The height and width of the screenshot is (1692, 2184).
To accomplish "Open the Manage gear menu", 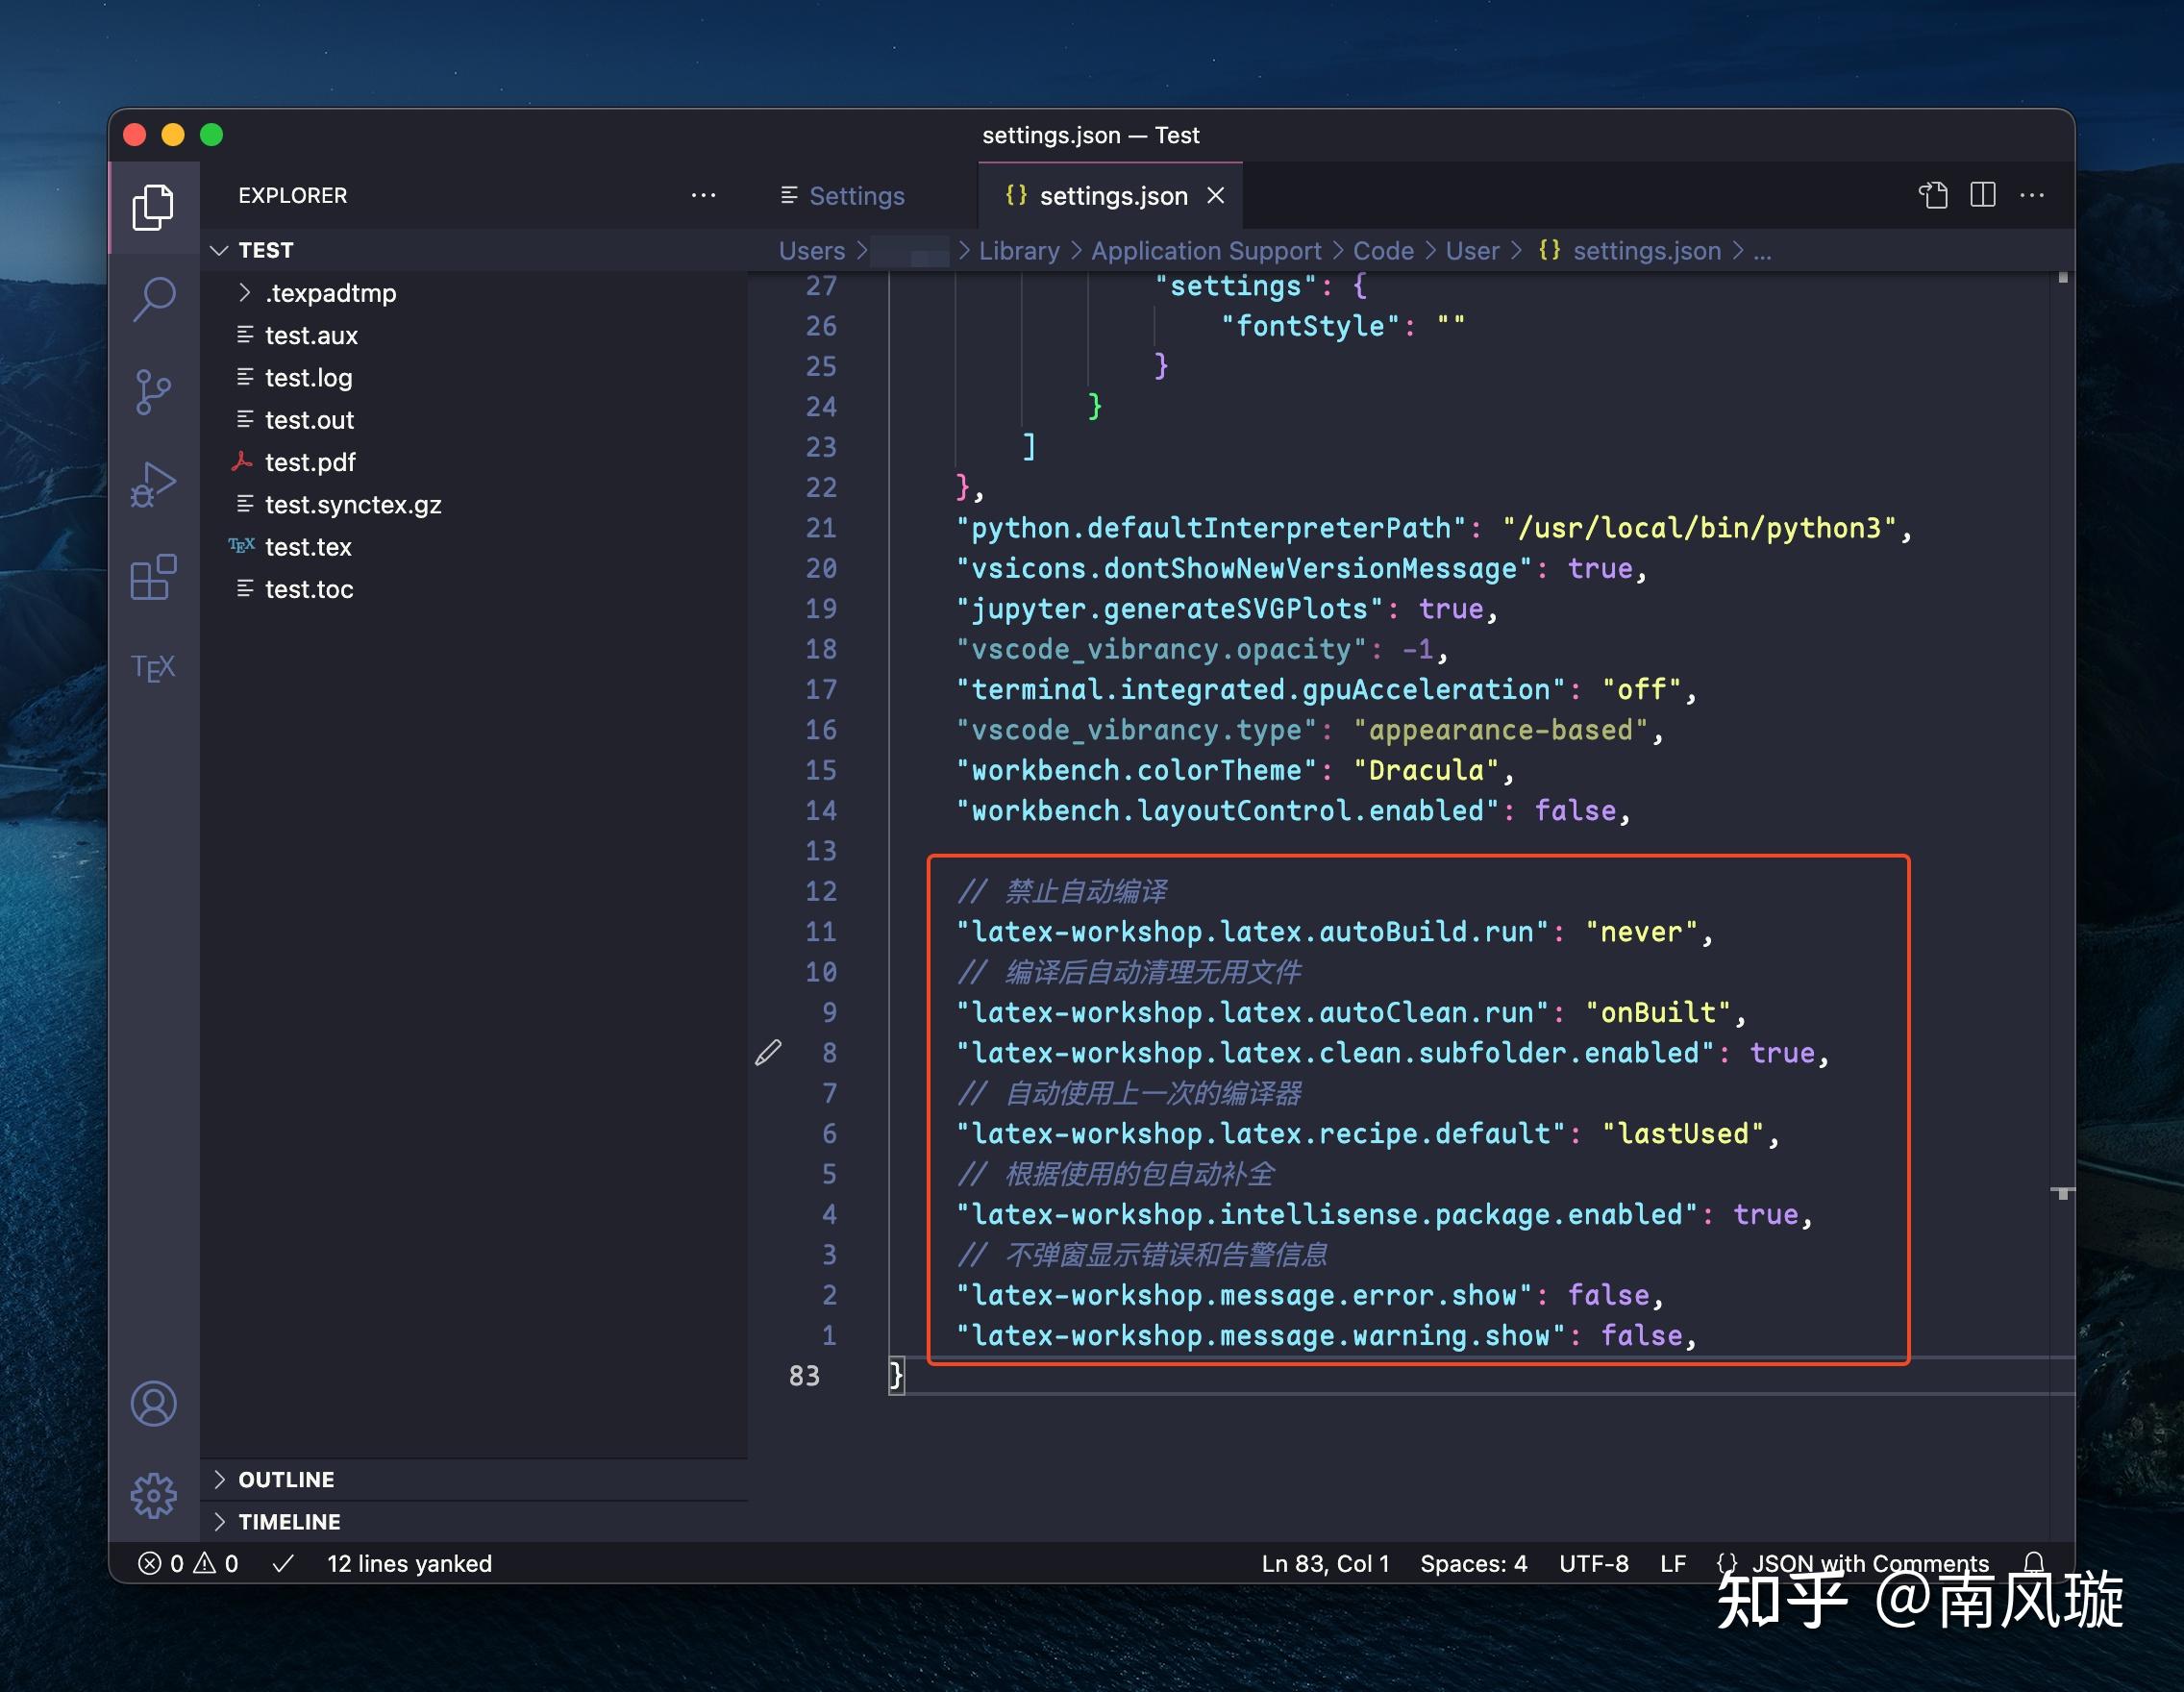I will tap(153, 1495).
